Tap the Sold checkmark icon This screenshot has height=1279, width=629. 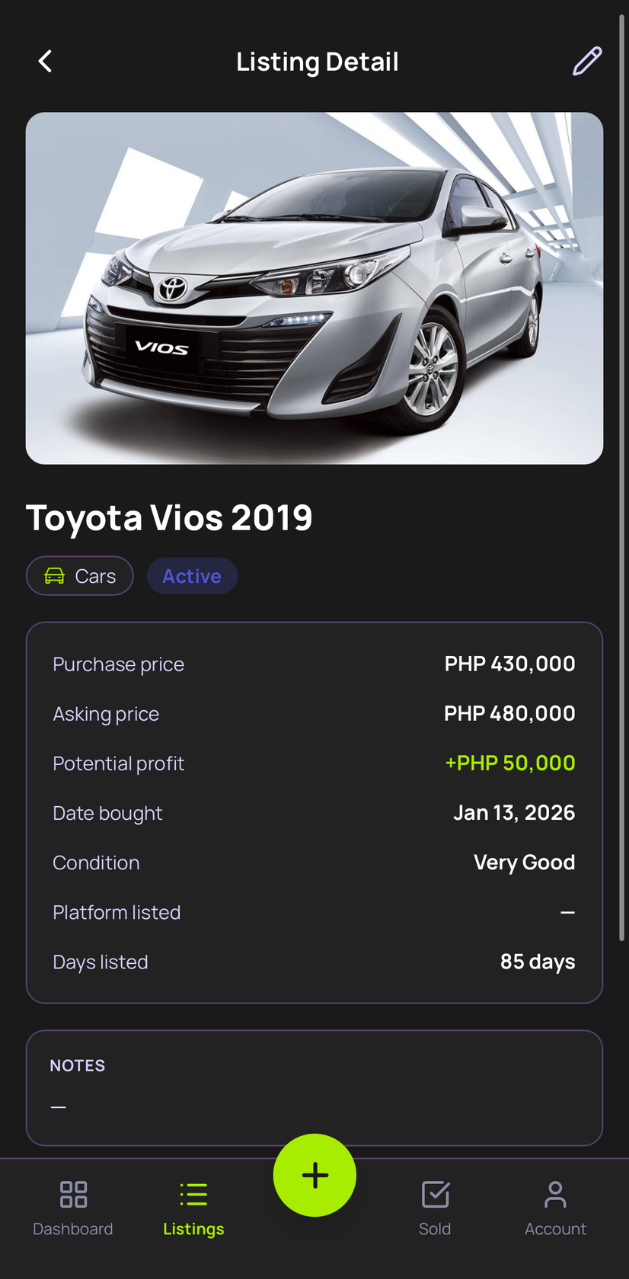click(435, 1194)
